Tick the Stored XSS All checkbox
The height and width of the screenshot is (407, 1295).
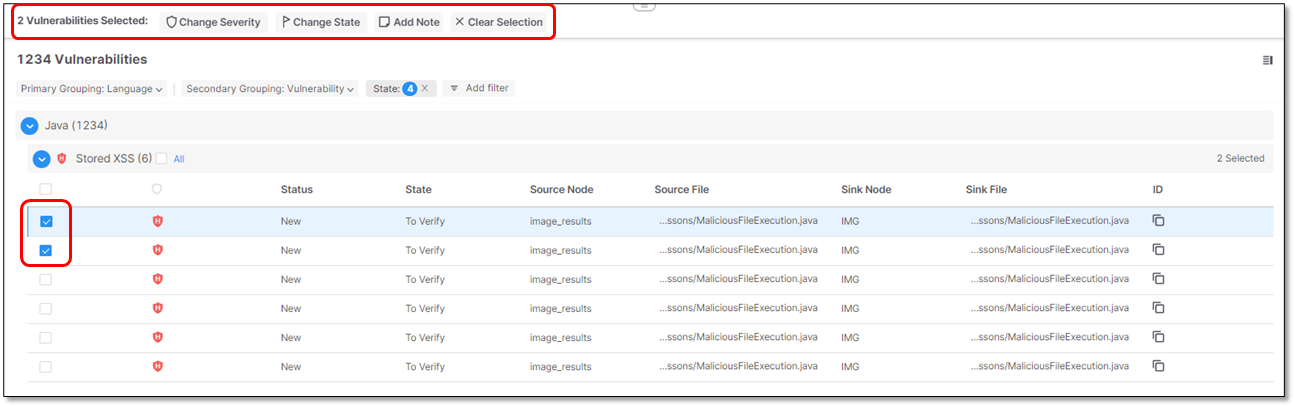[x=162, y=158]
